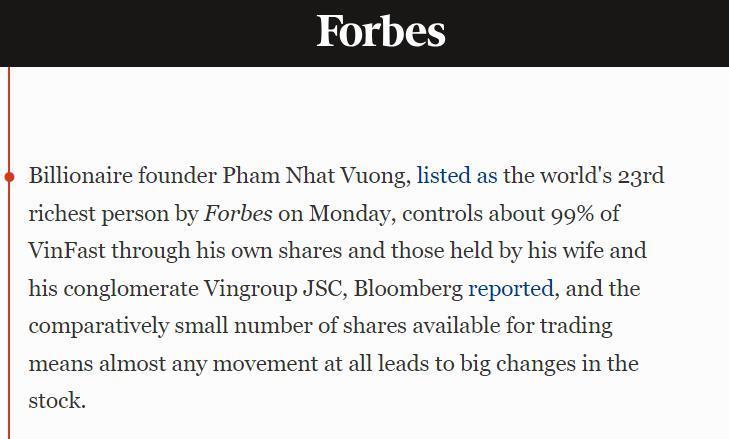The width and height of the screenshot is (729, 439).
Task: Click the final word "stock."
Action: (57, 401)
